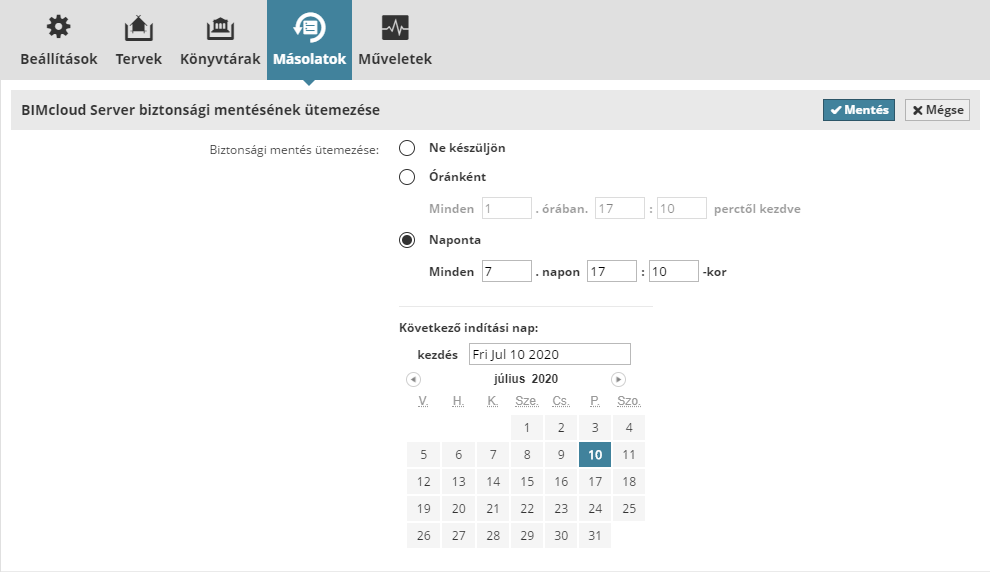990x572 pixels.
Task: Click the Sze. weekday header
Action: tap(527, 401)
